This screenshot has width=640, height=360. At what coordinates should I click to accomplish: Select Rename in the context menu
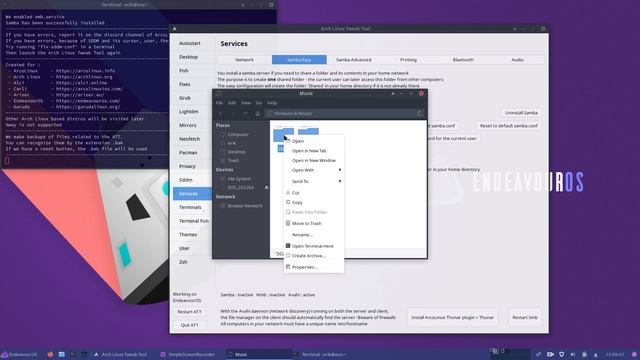(x=313, y=235)
